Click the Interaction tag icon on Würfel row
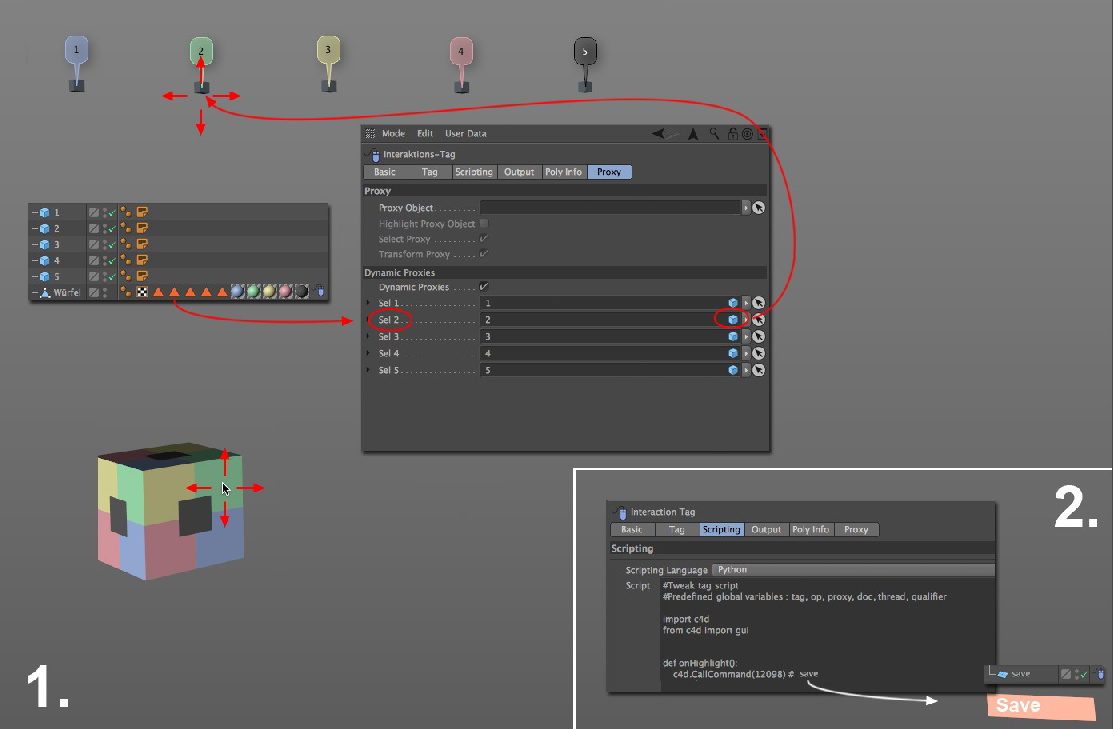Screen dimensions: 1113x729 pos(320,292)
